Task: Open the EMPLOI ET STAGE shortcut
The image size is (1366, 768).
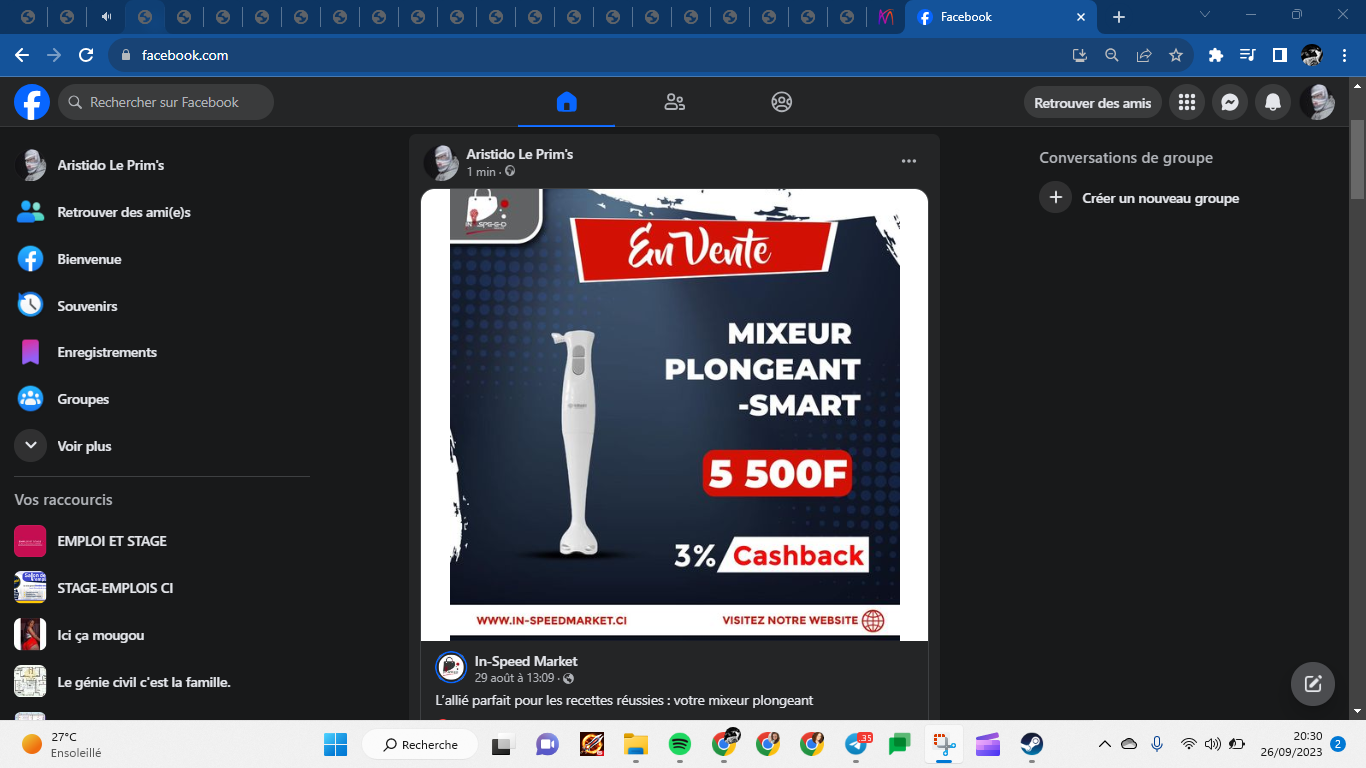Action: [x=111, y=541]
